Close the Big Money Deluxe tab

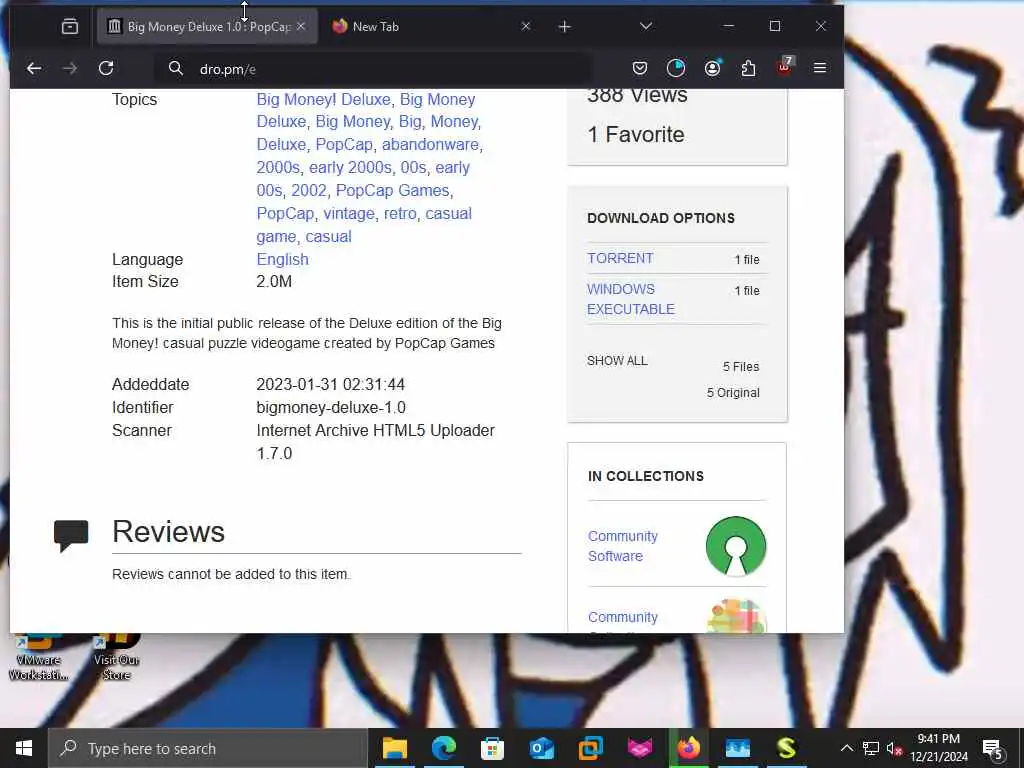tap(301, 26)
